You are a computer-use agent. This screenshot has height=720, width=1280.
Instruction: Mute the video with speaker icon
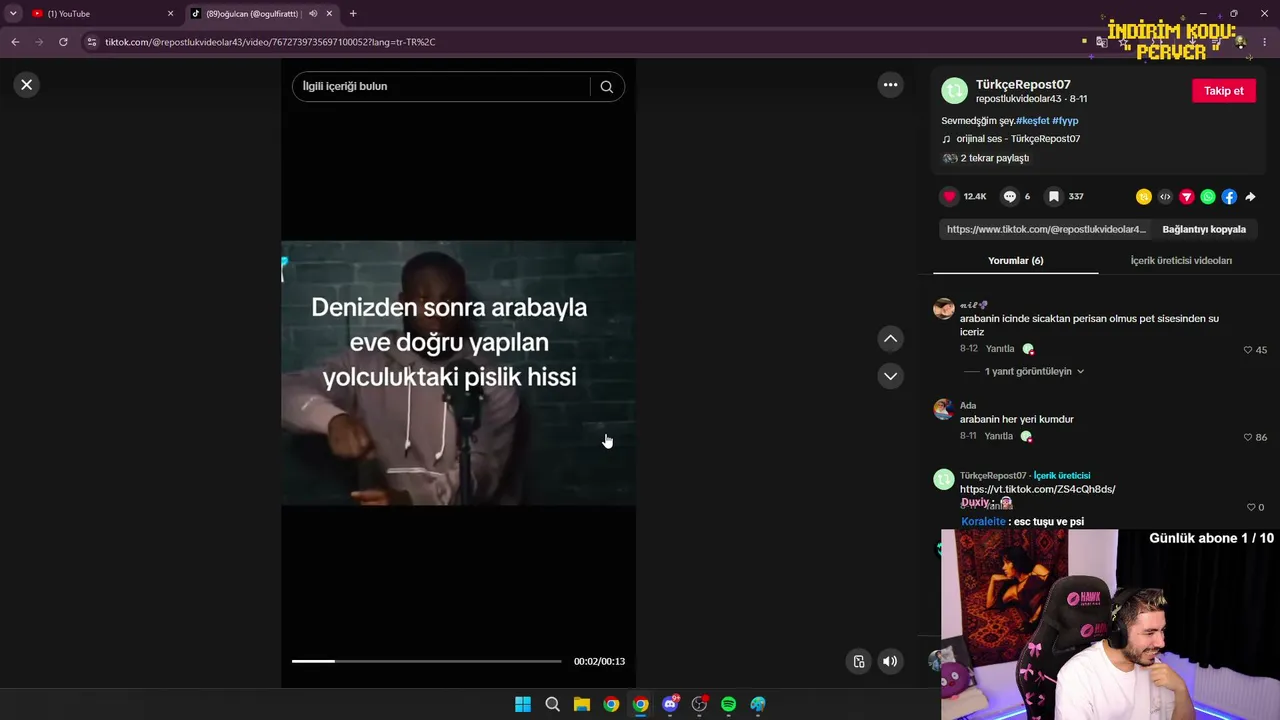[x=890, y=661]
